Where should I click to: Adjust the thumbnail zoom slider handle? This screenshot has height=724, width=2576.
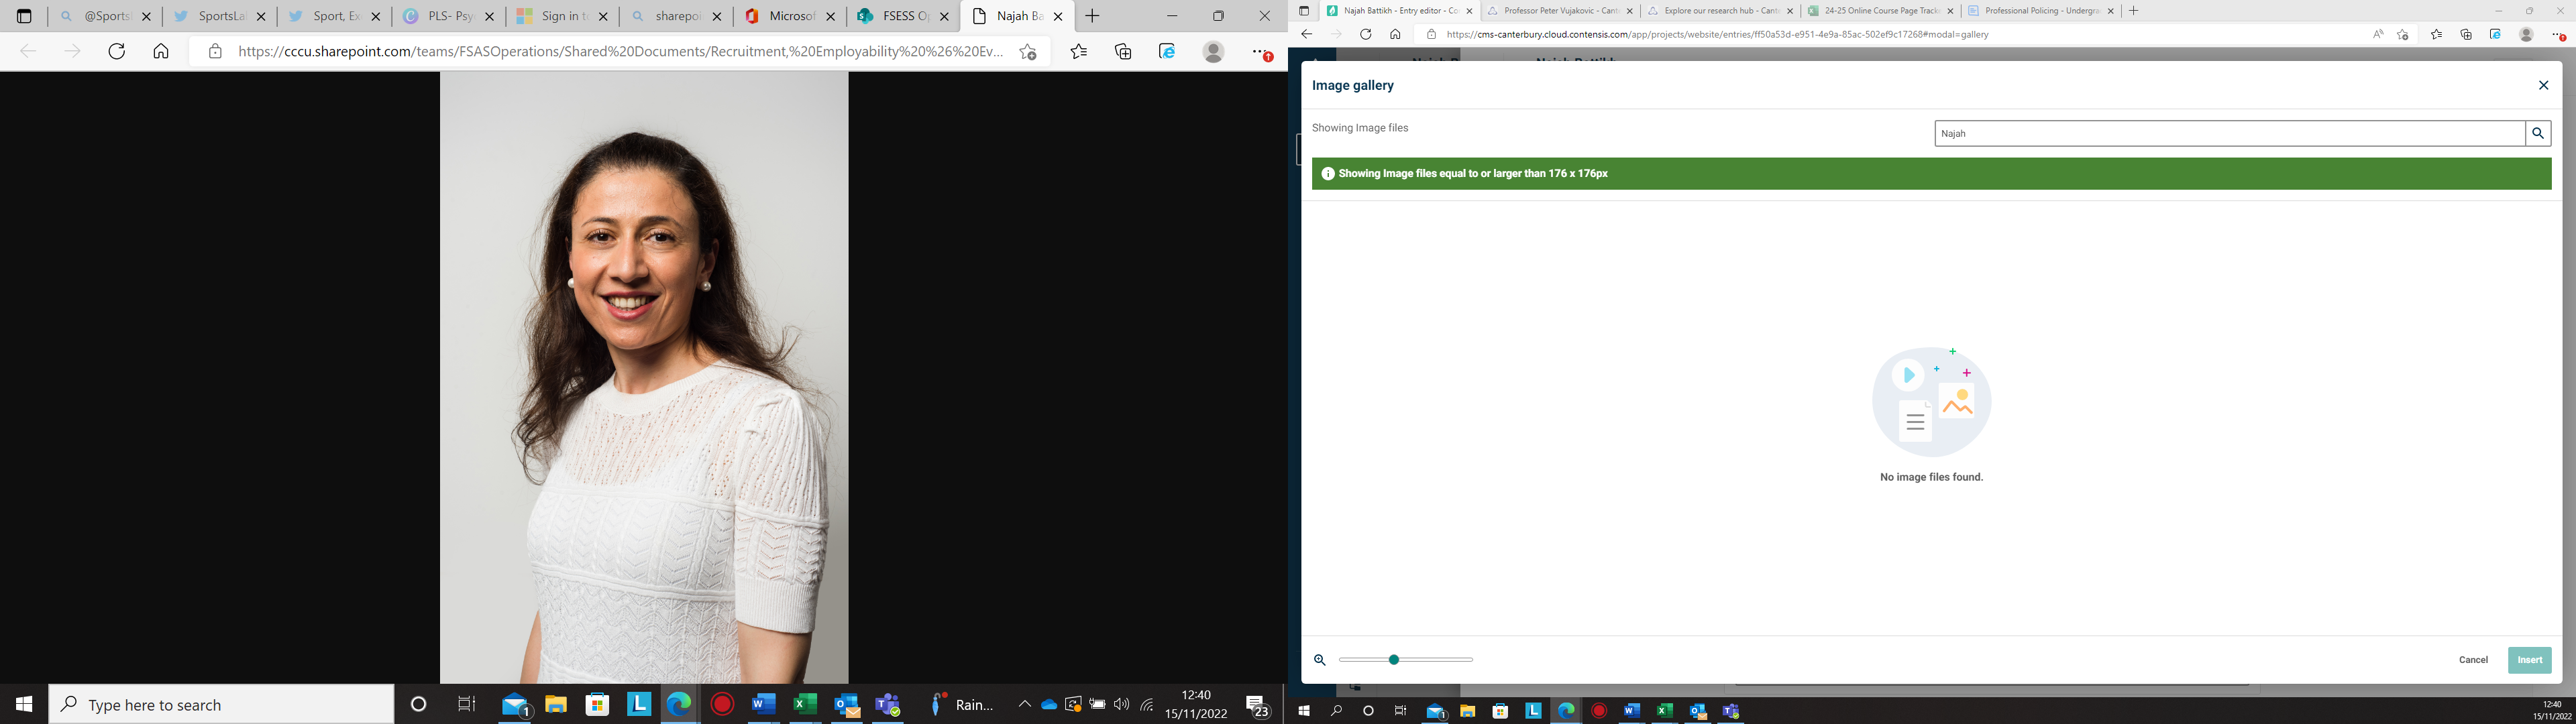(1393, 660)
